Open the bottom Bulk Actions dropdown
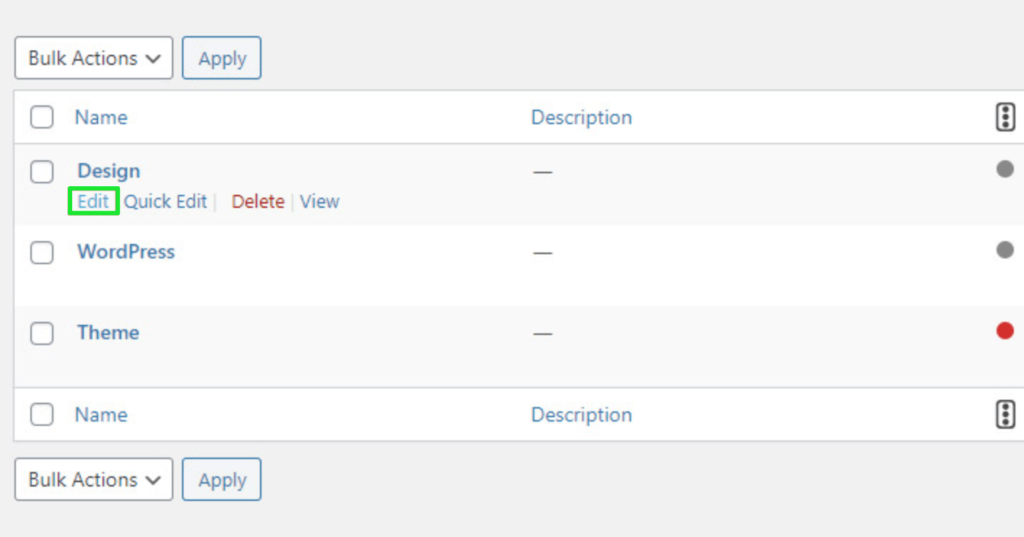Viewport: 1024px width, 537px height. (94, 480)
